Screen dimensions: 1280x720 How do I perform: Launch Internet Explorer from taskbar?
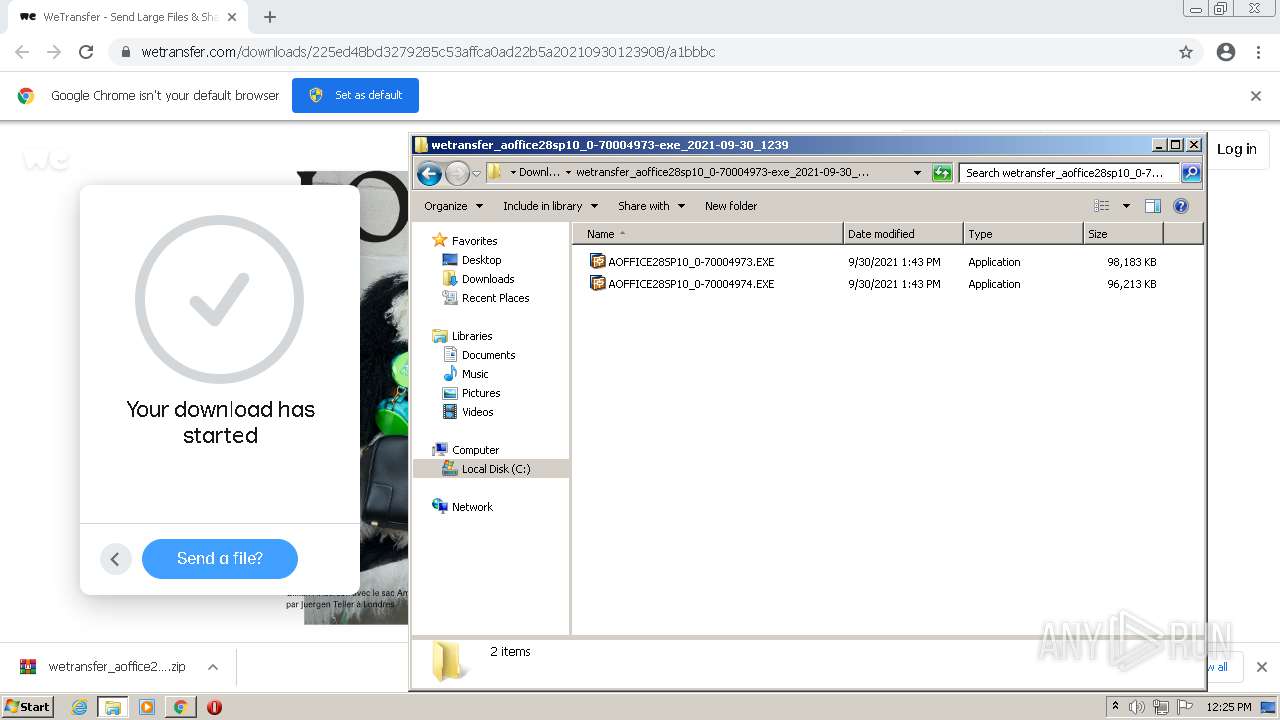pos(80,707)
